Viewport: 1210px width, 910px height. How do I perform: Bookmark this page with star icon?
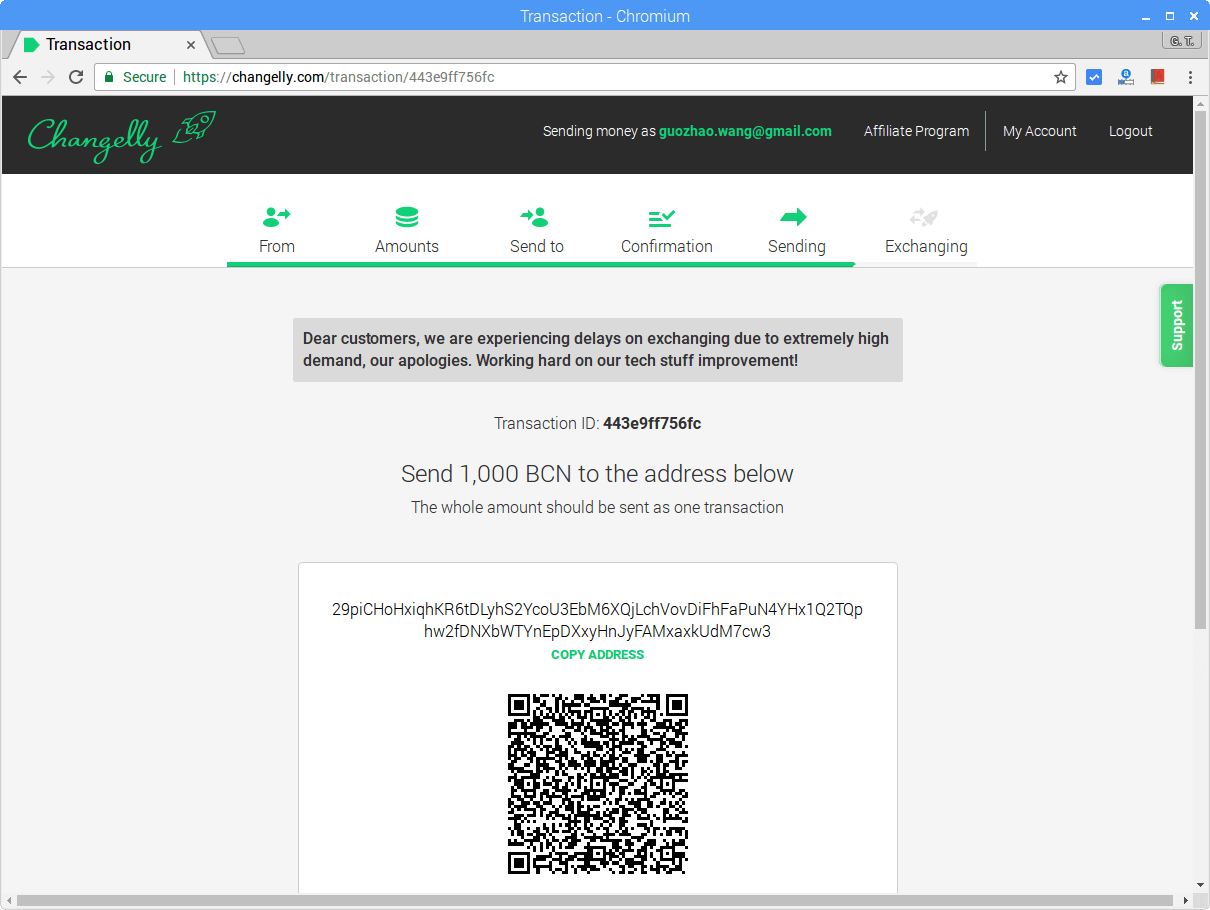pos(1061,77)
